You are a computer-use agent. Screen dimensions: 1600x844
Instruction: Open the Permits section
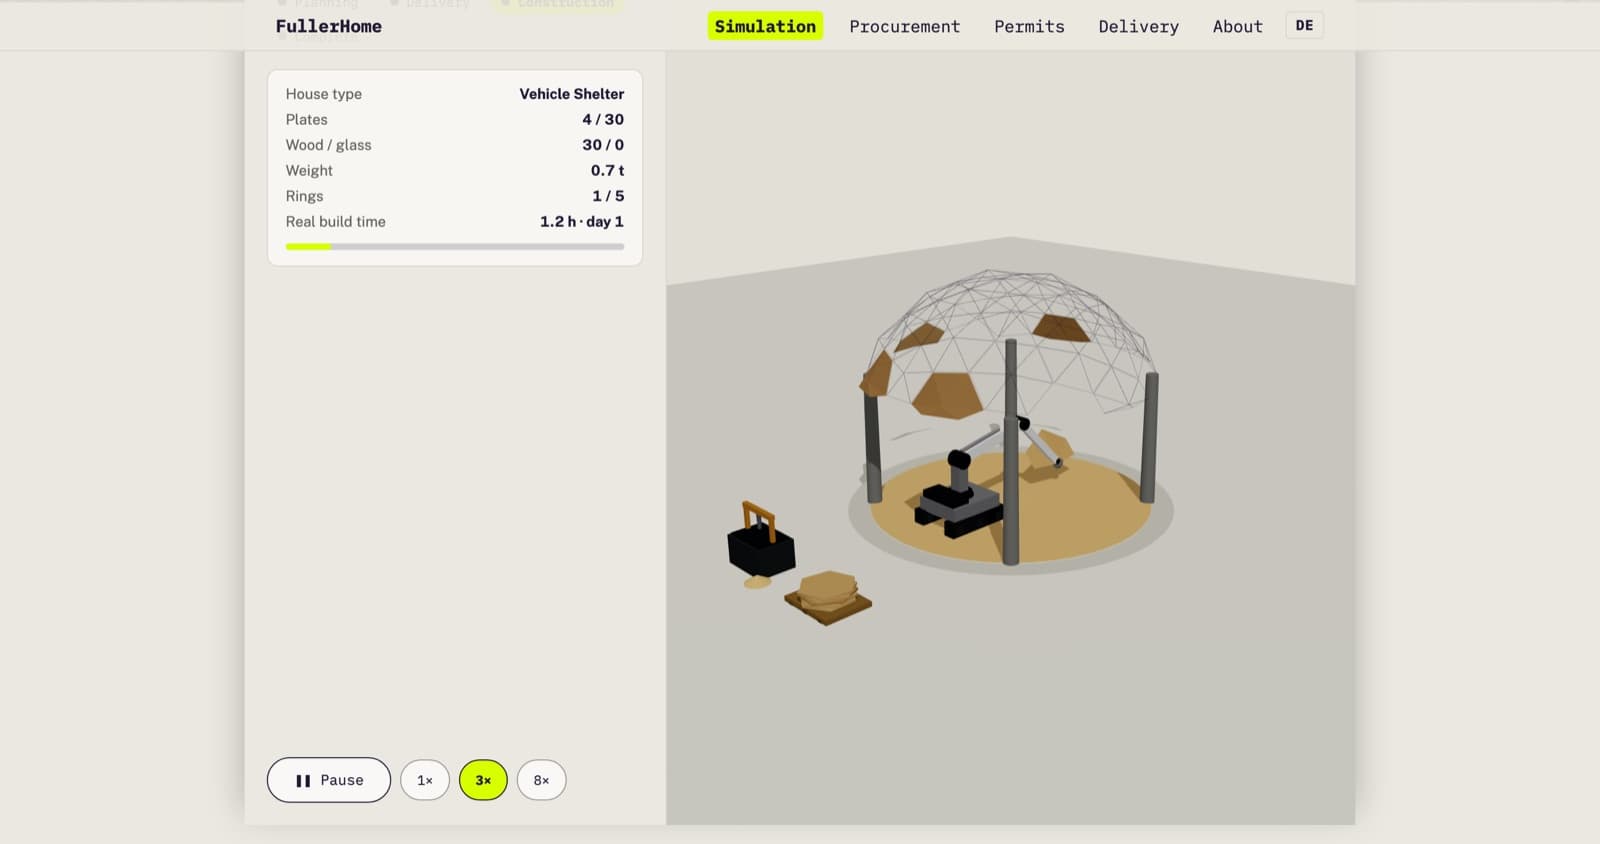[1029, 26]
